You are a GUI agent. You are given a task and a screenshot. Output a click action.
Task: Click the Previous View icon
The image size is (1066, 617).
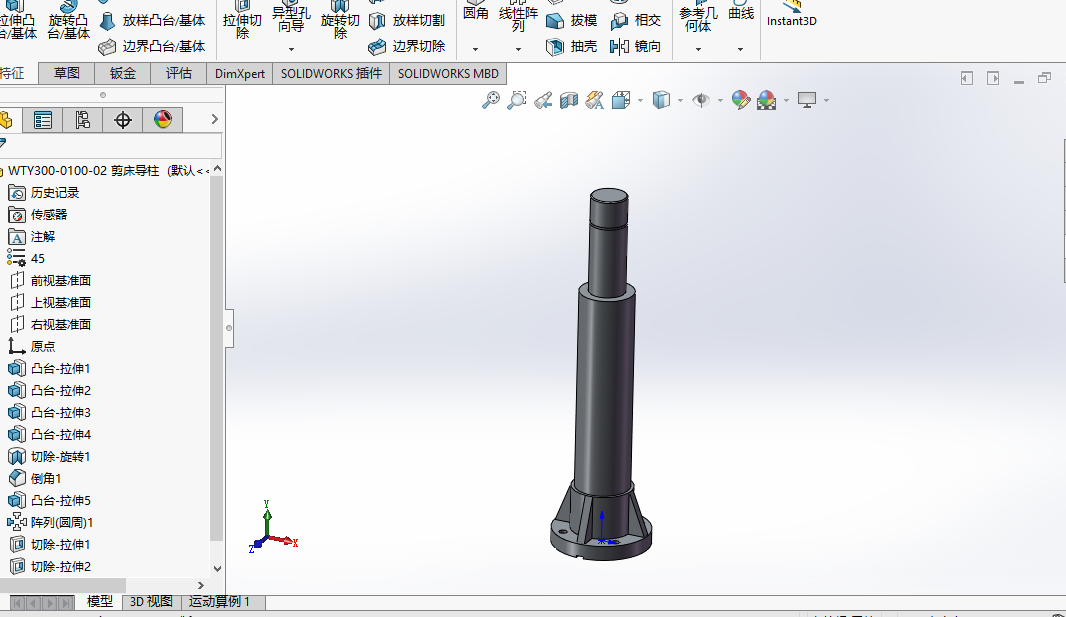tap(543, 101)
